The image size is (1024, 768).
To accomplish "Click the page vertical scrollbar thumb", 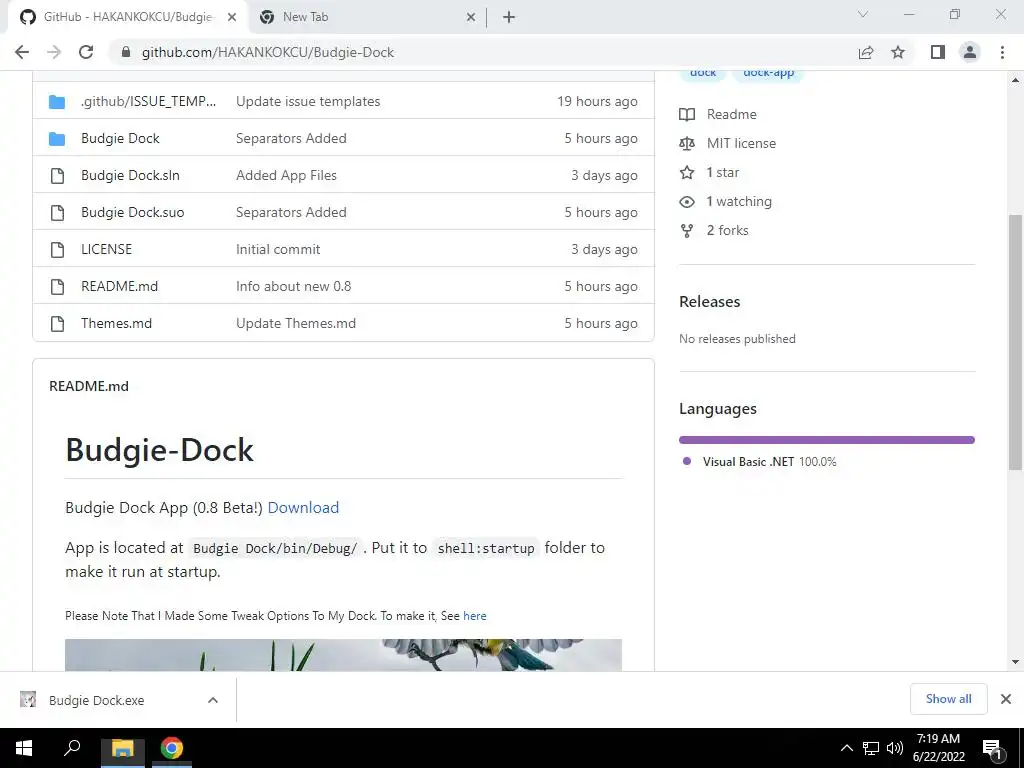I will click(1015, 342).
